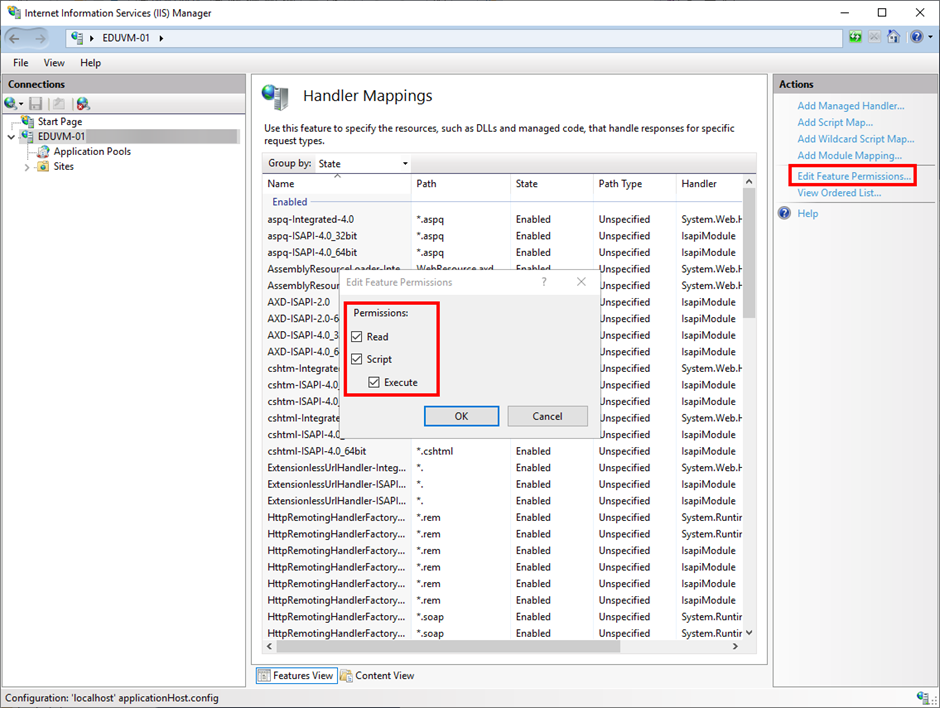Click Edit Feature Permissions action link

click(x=854, y=176)
